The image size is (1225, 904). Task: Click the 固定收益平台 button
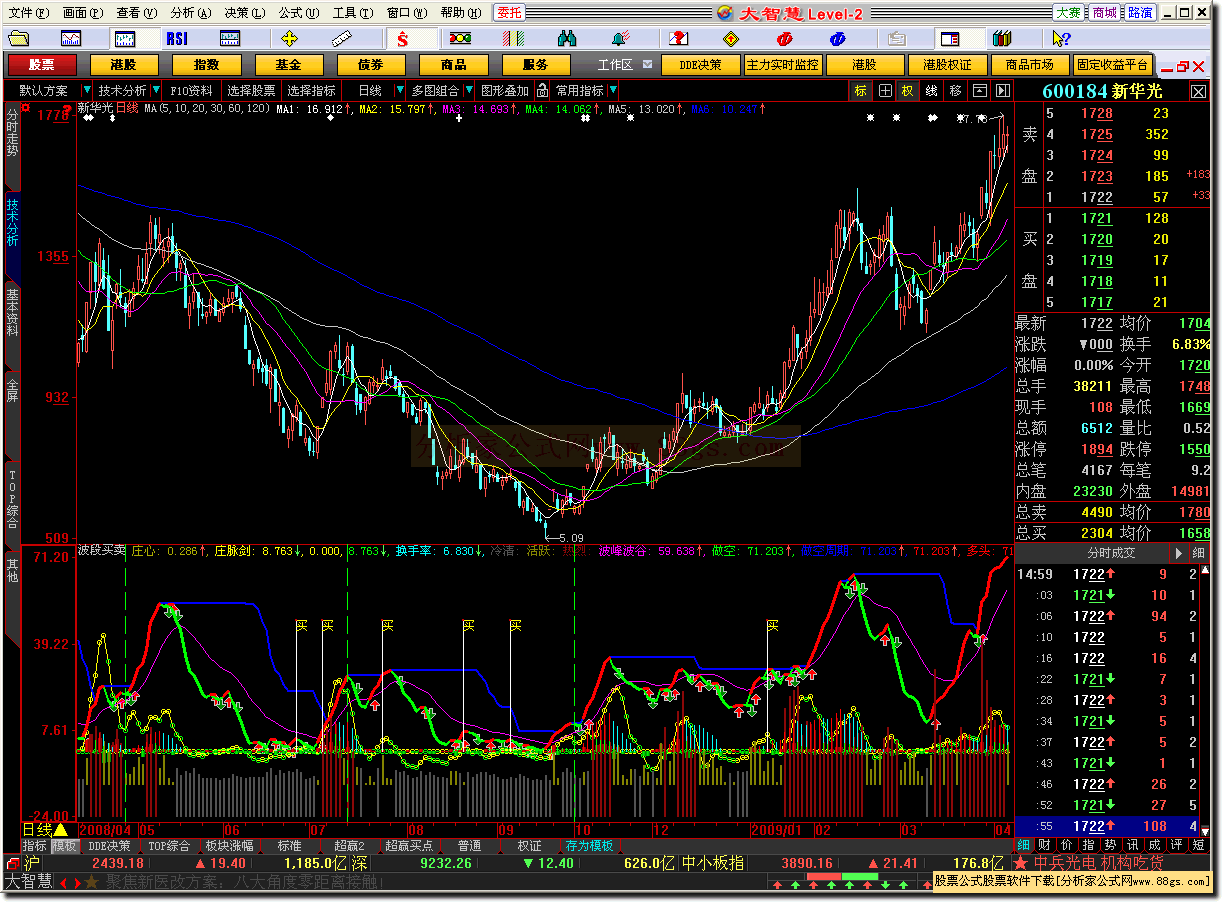coord(1112,64)
